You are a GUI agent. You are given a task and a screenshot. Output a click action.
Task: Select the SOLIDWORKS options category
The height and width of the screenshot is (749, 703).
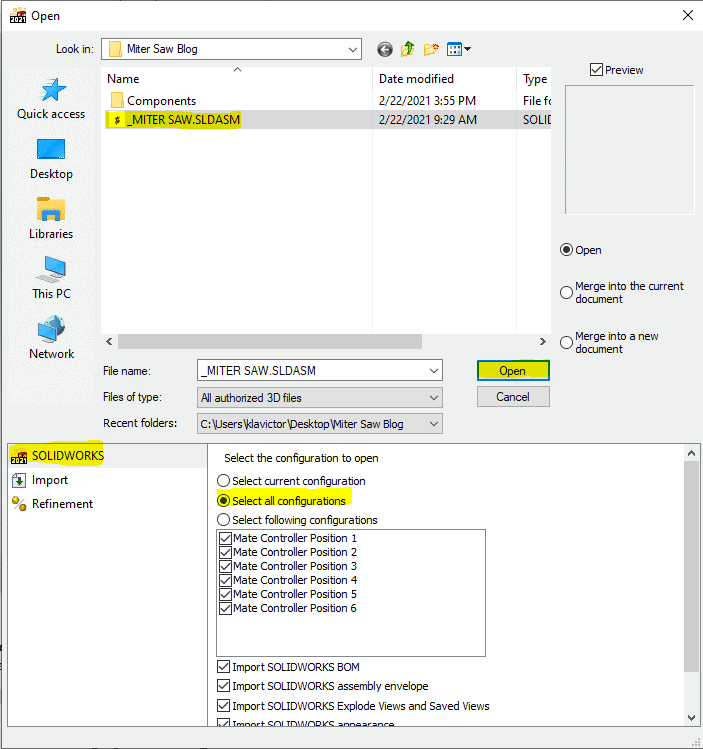click(x=108, y=456)
